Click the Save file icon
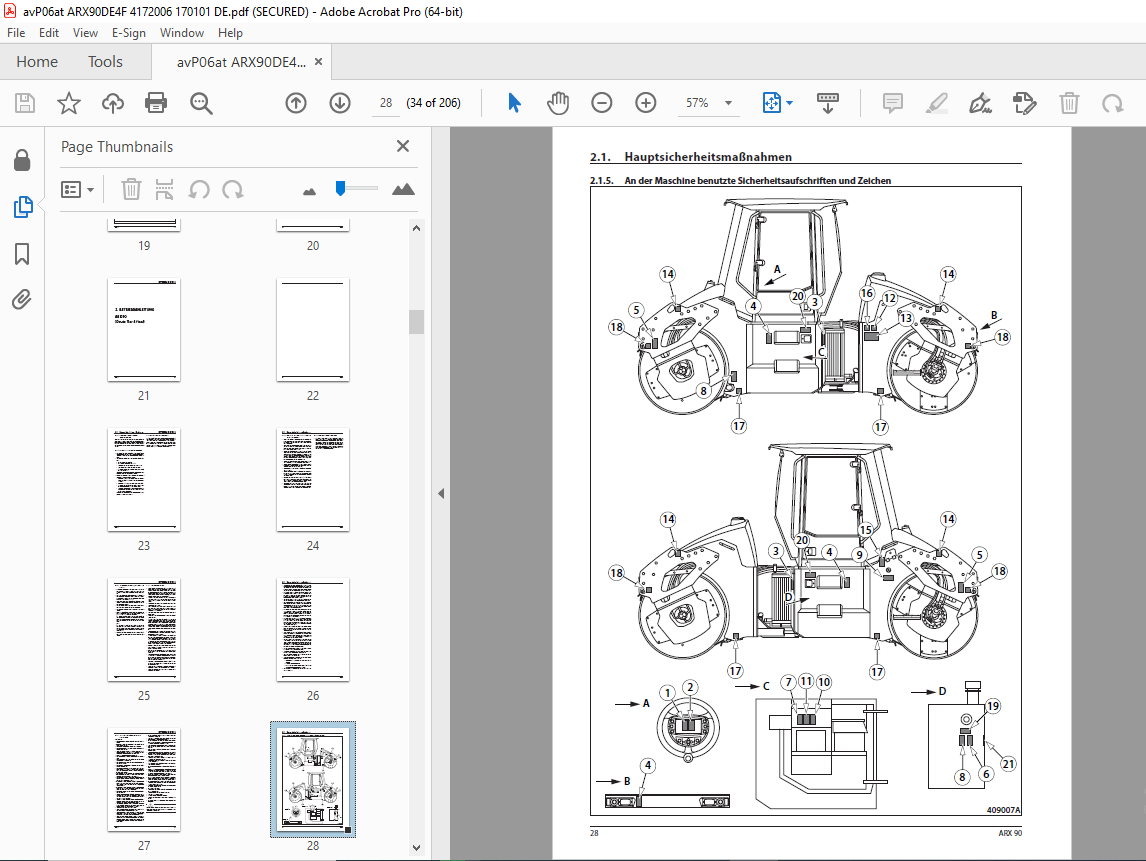The height and width of the screenshot is (861, 1146). (25, 103)
